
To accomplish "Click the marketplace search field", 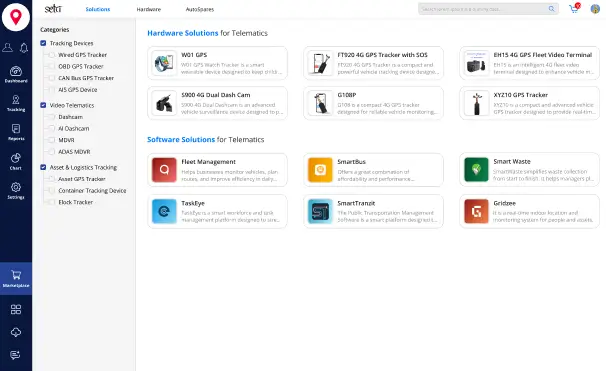I will click(488, 9).
